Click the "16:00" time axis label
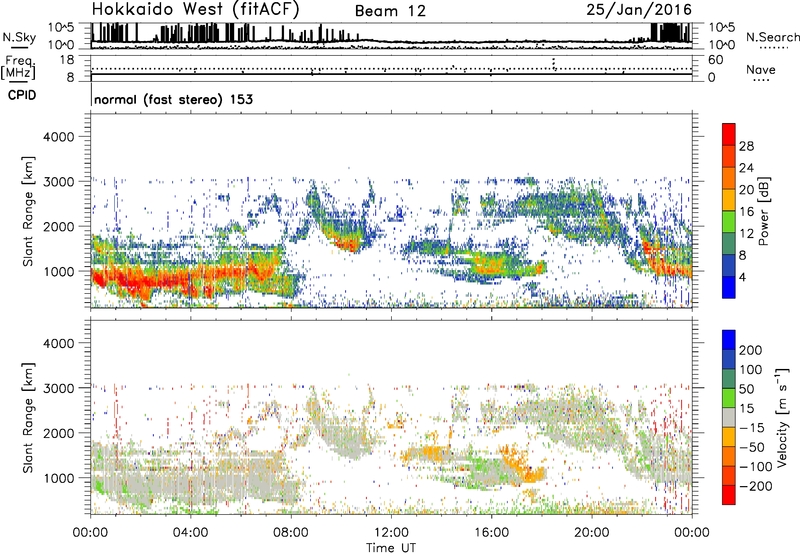Viewport: 800px width, 554px height. pos(491,533)
